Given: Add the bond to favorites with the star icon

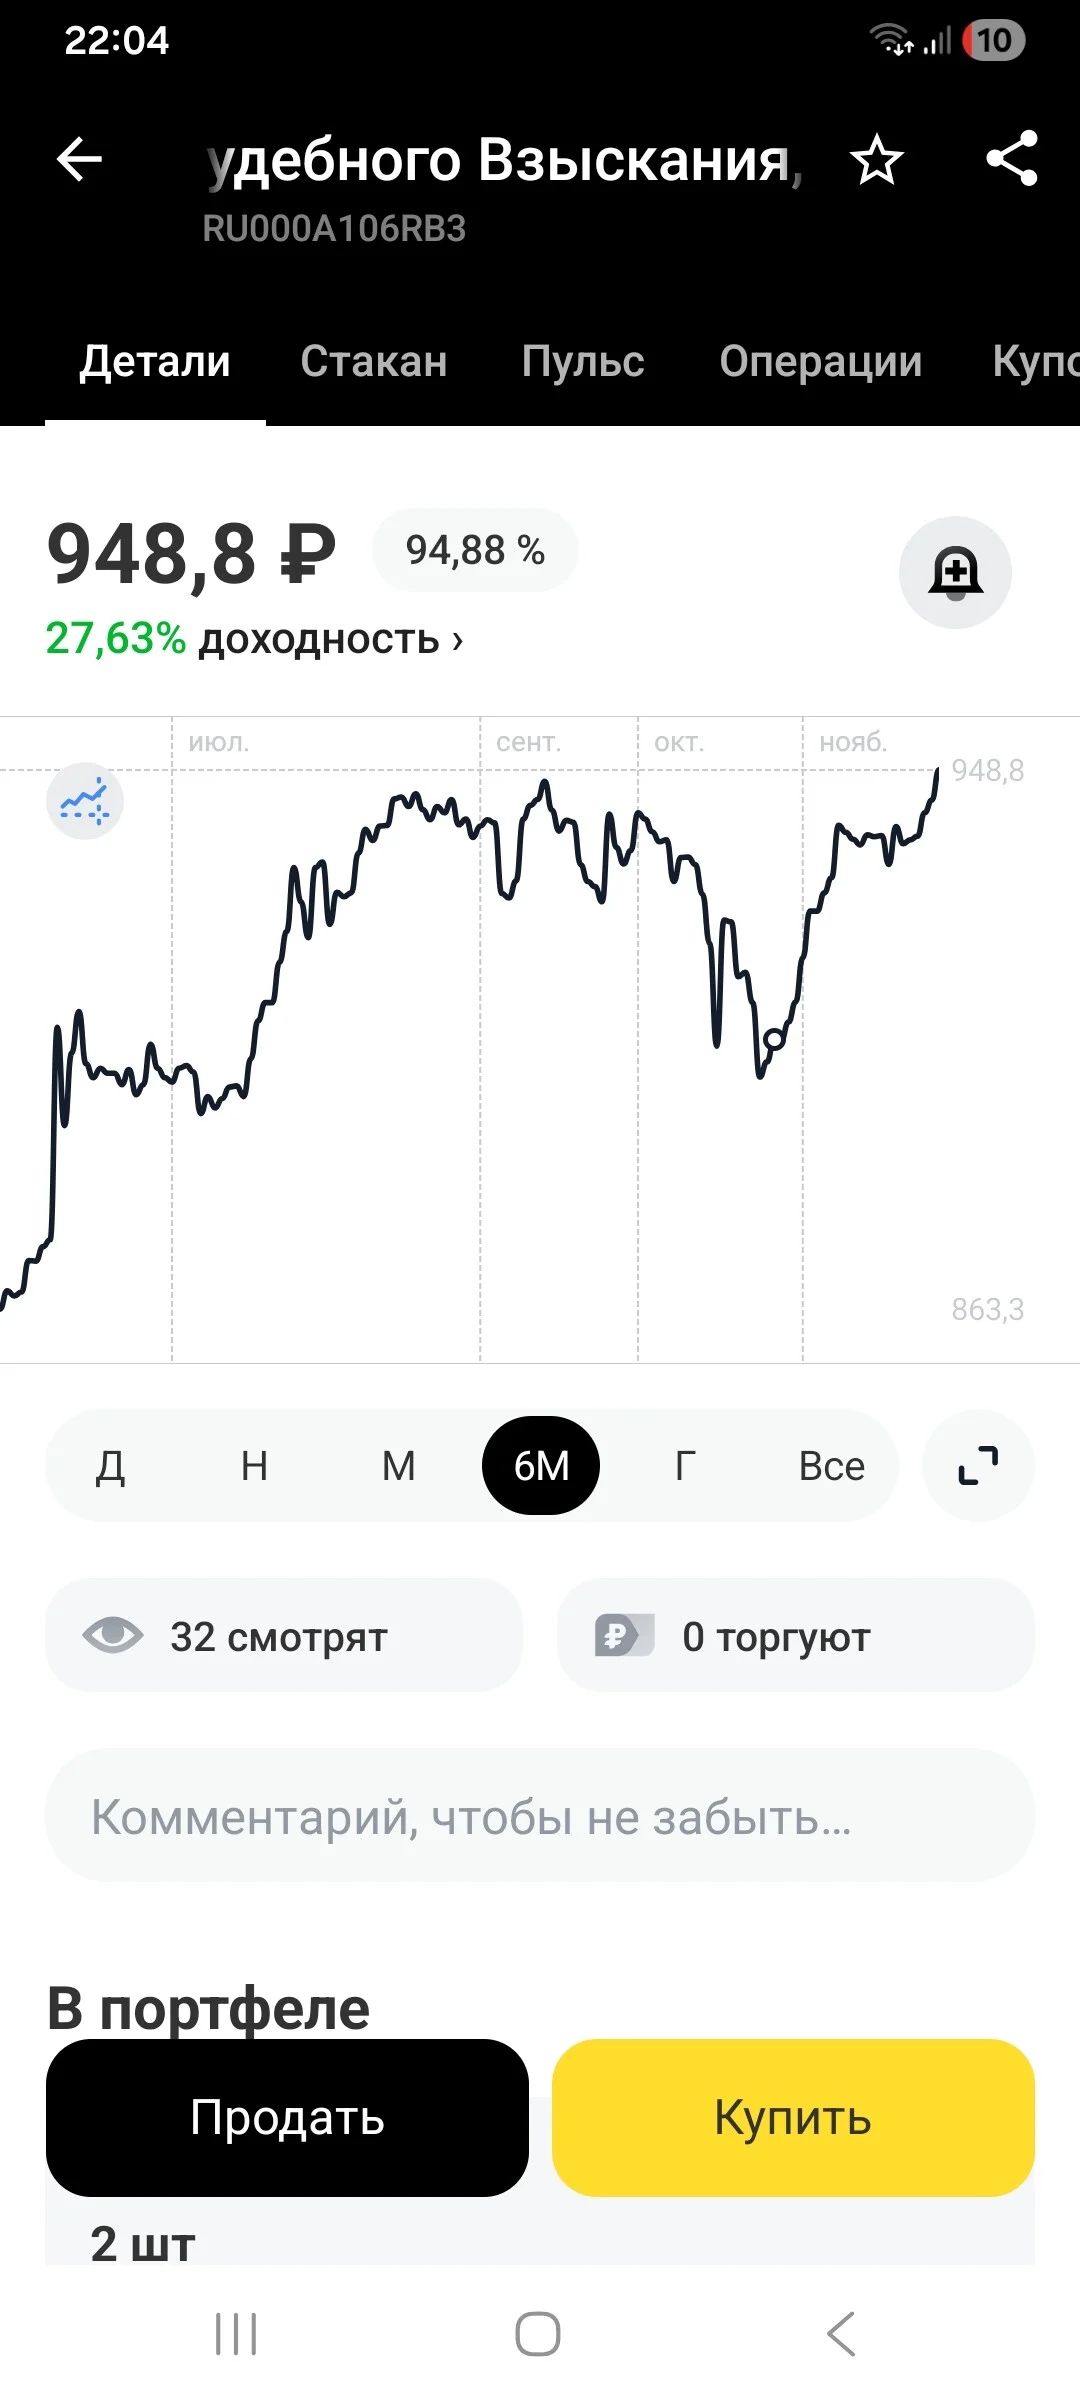Looking at the screenshot, I should (877, 159).
